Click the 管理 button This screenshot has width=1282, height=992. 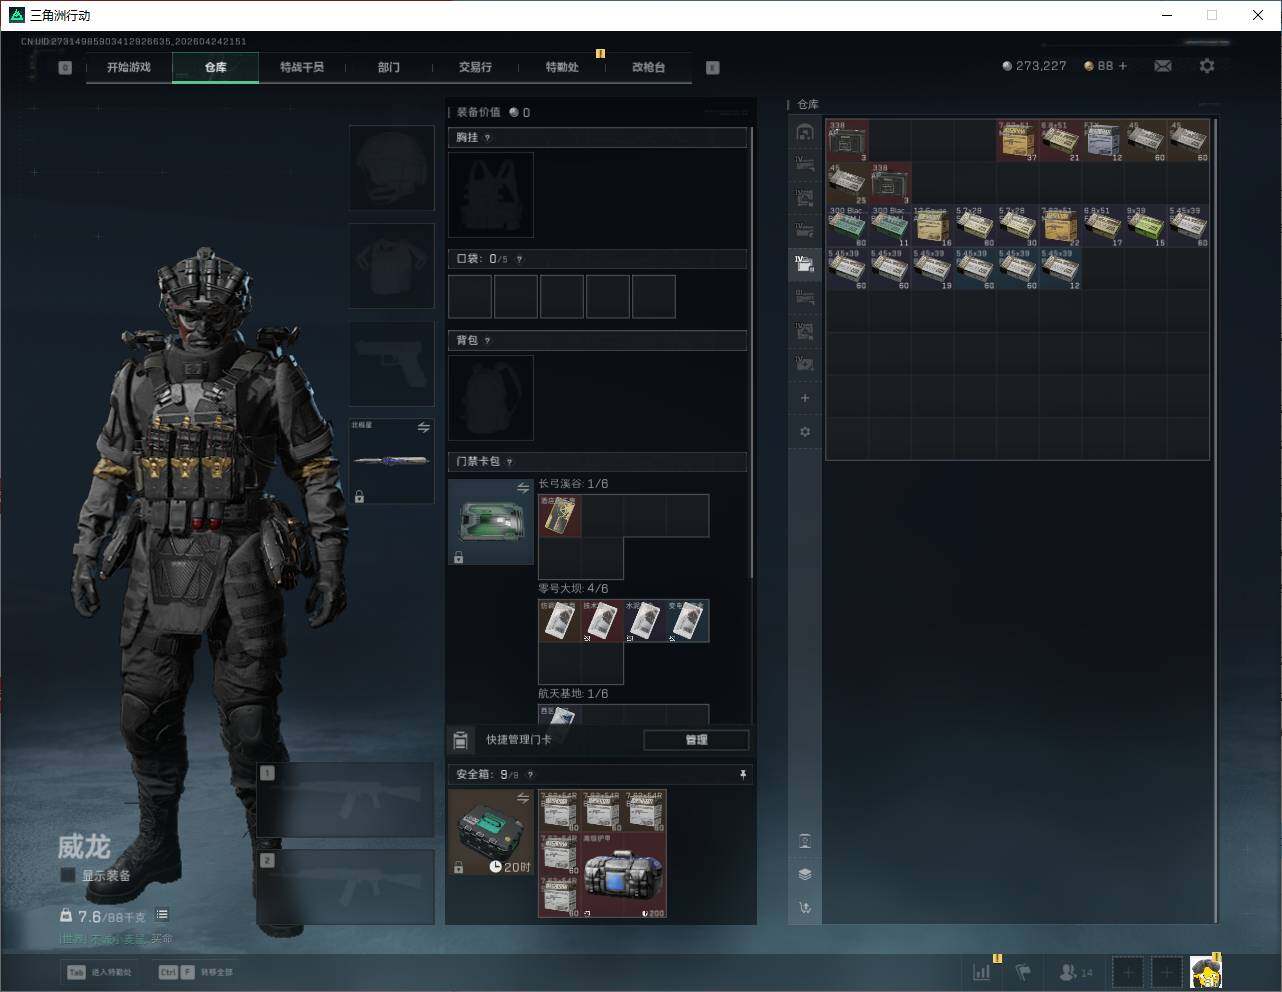(x=696, y=740)
